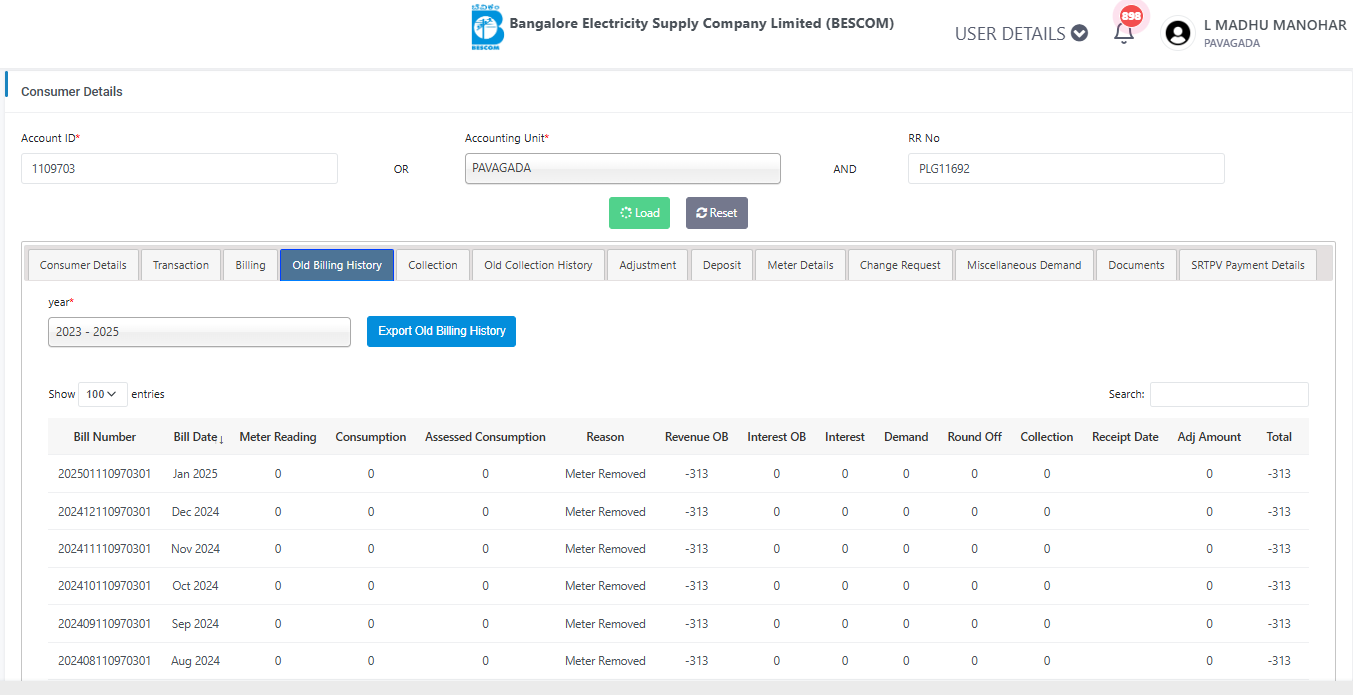Click bill number 202501110970301
This screenshot has height=695, width=1353.
click(x=104, y=474)
